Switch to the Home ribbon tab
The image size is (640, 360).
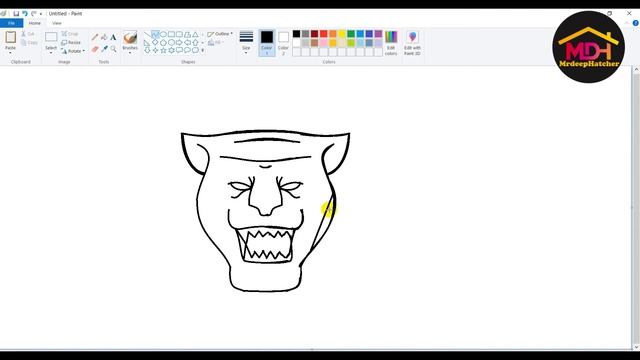[x=35, y=23]
